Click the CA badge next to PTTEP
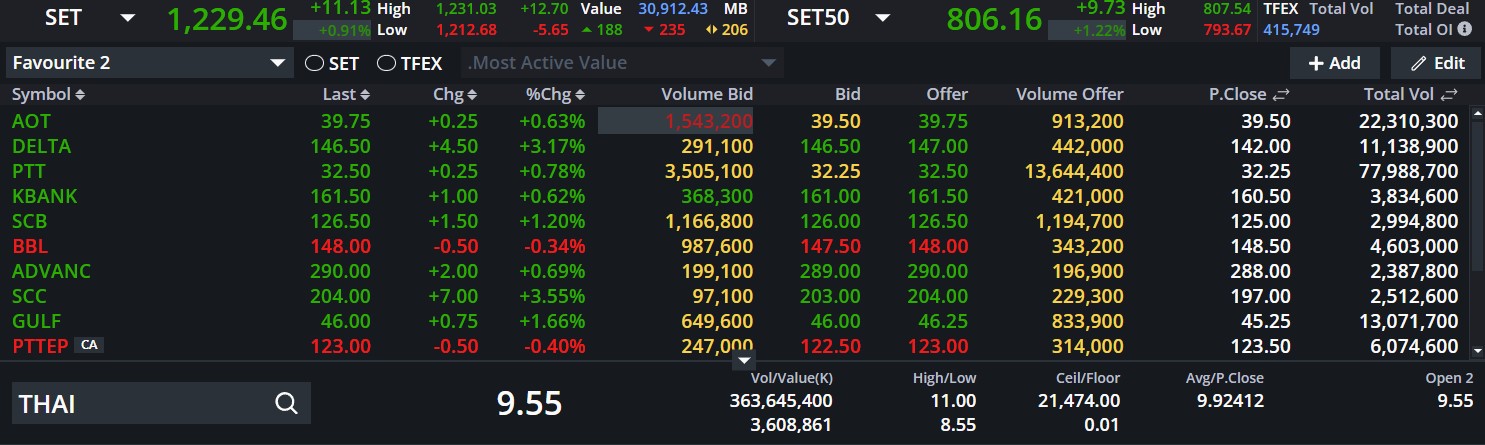 click(89, 345)
